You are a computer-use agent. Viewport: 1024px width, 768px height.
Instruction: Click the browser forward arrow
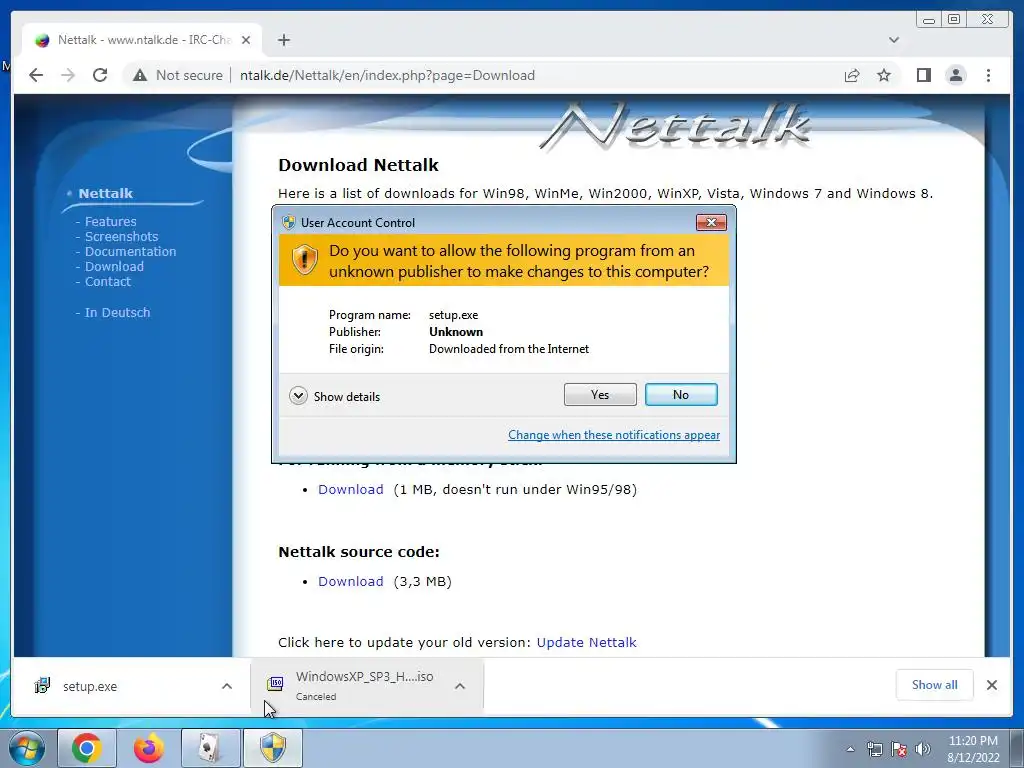click(x=68, y=75)
